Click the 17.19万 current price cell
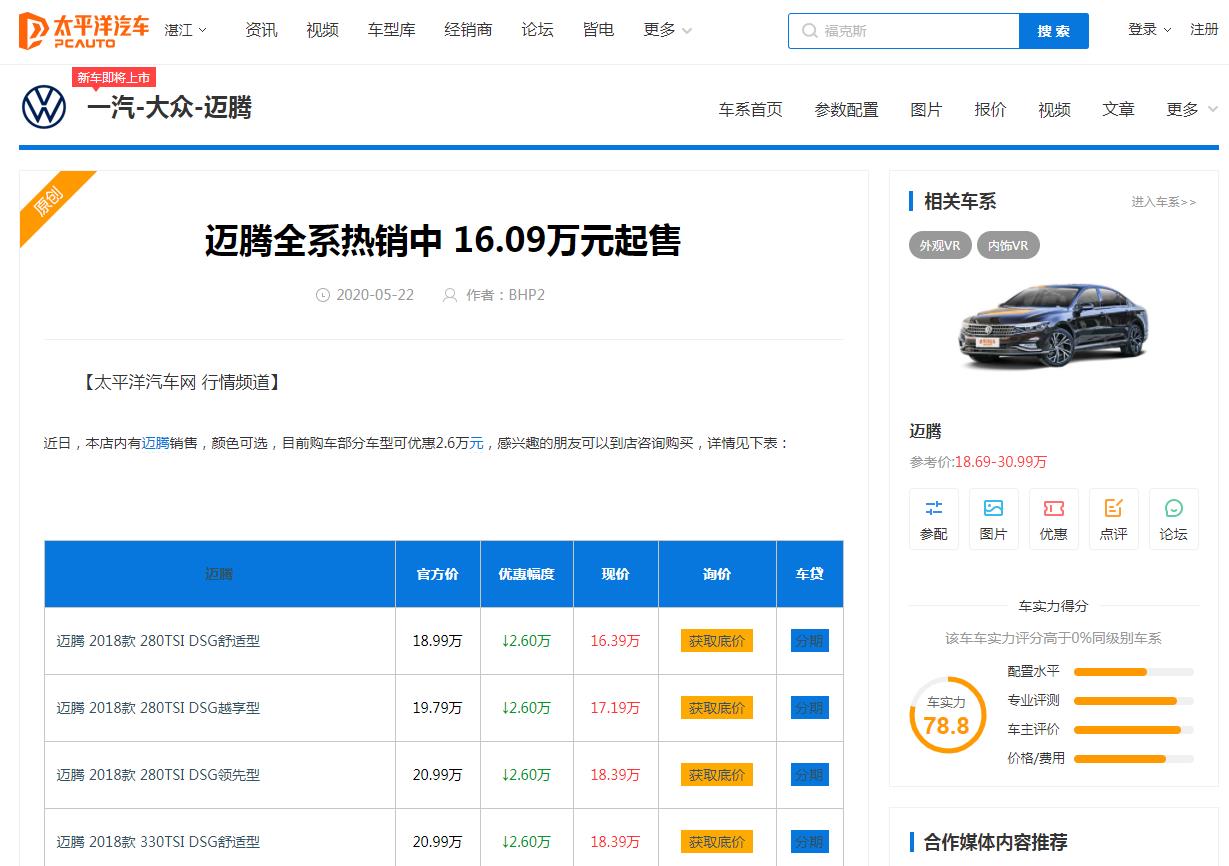The width and height of the screenshot is (1229, 866). point(615,708)
